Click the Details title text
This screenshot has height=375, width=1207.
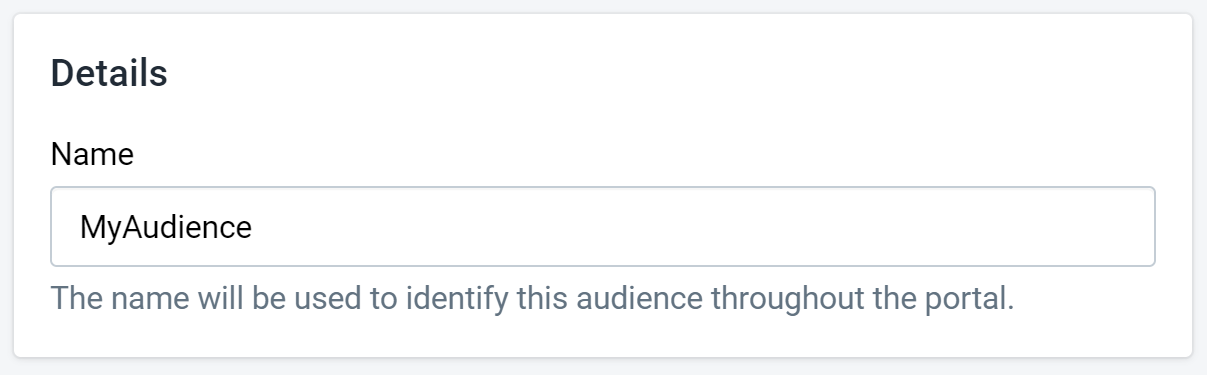[x=109, y=73]
